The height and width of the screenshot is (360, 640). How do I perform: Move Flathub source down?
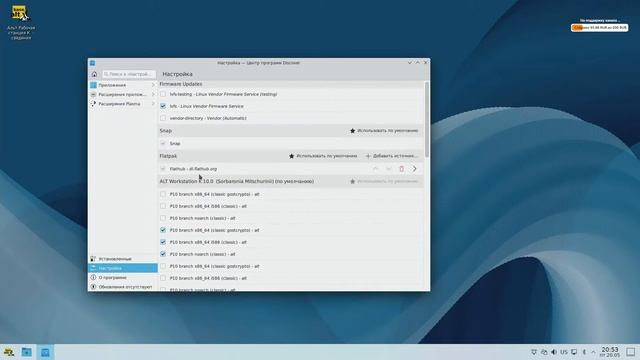pyautogui.click(x=389, y=169)
